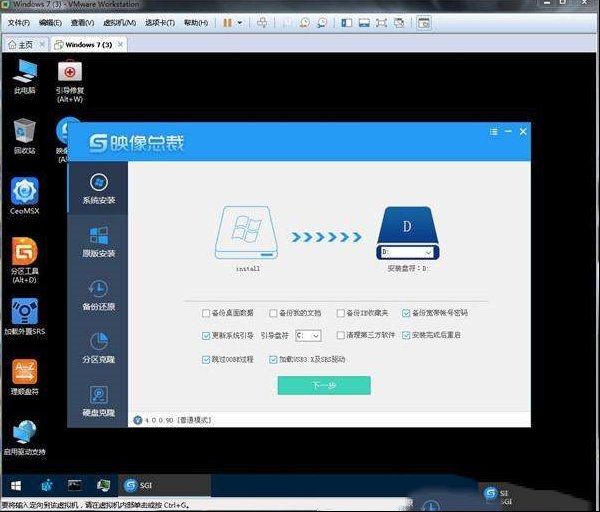Open the 选项卡(T) menu
Viewport: 600px width, 512px height.
click(x=160, y=23)
